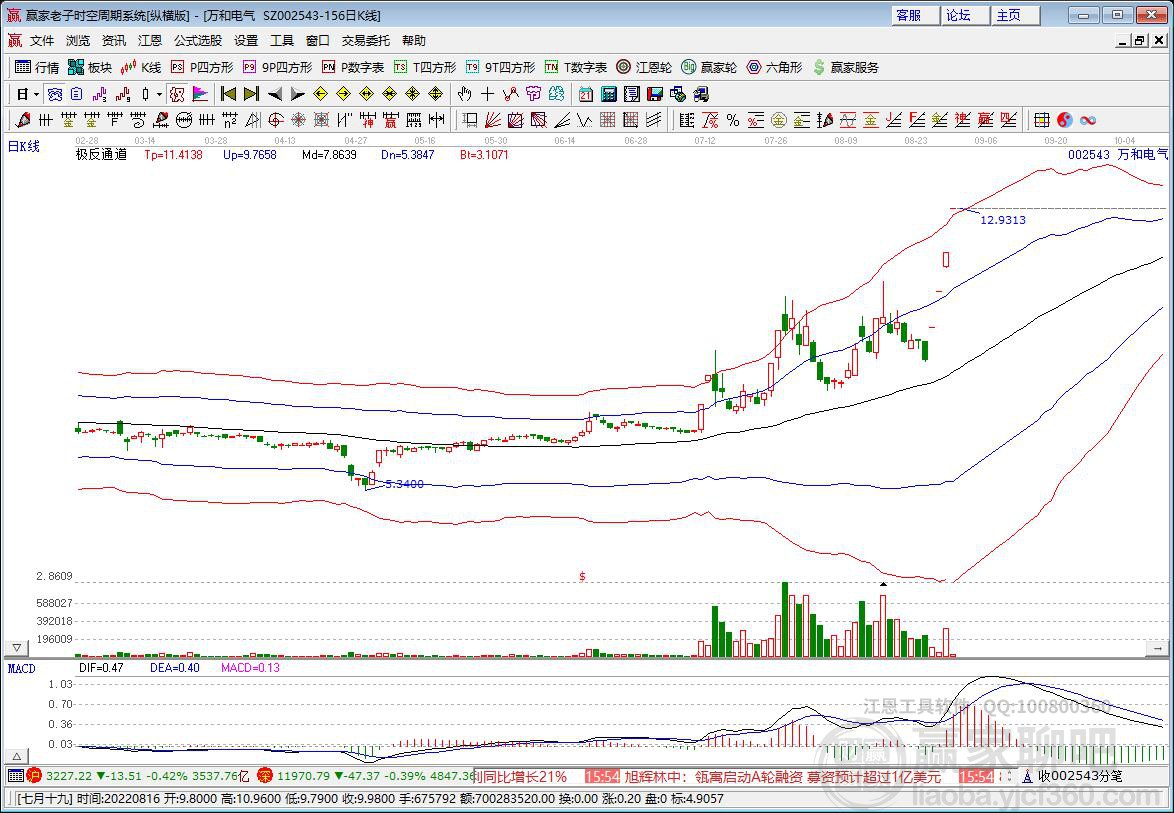The height and width of the screenshot is (813, 1174).
Task: Expand the candlestick style dropdown arrow
Action: (159, 94)
